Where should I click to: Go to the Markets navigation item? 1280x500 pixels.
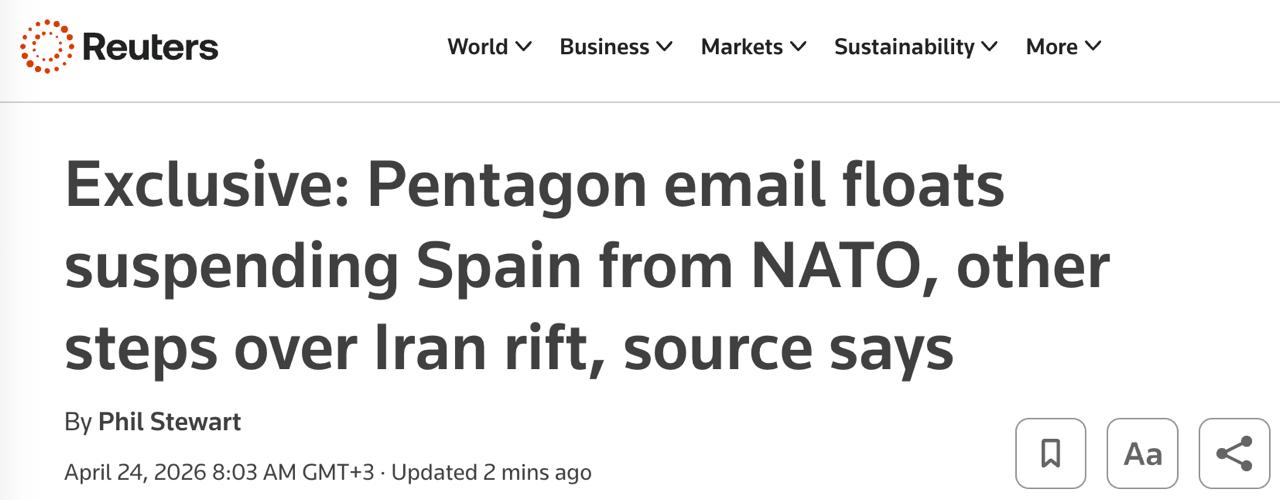click(x=741, y=46)
